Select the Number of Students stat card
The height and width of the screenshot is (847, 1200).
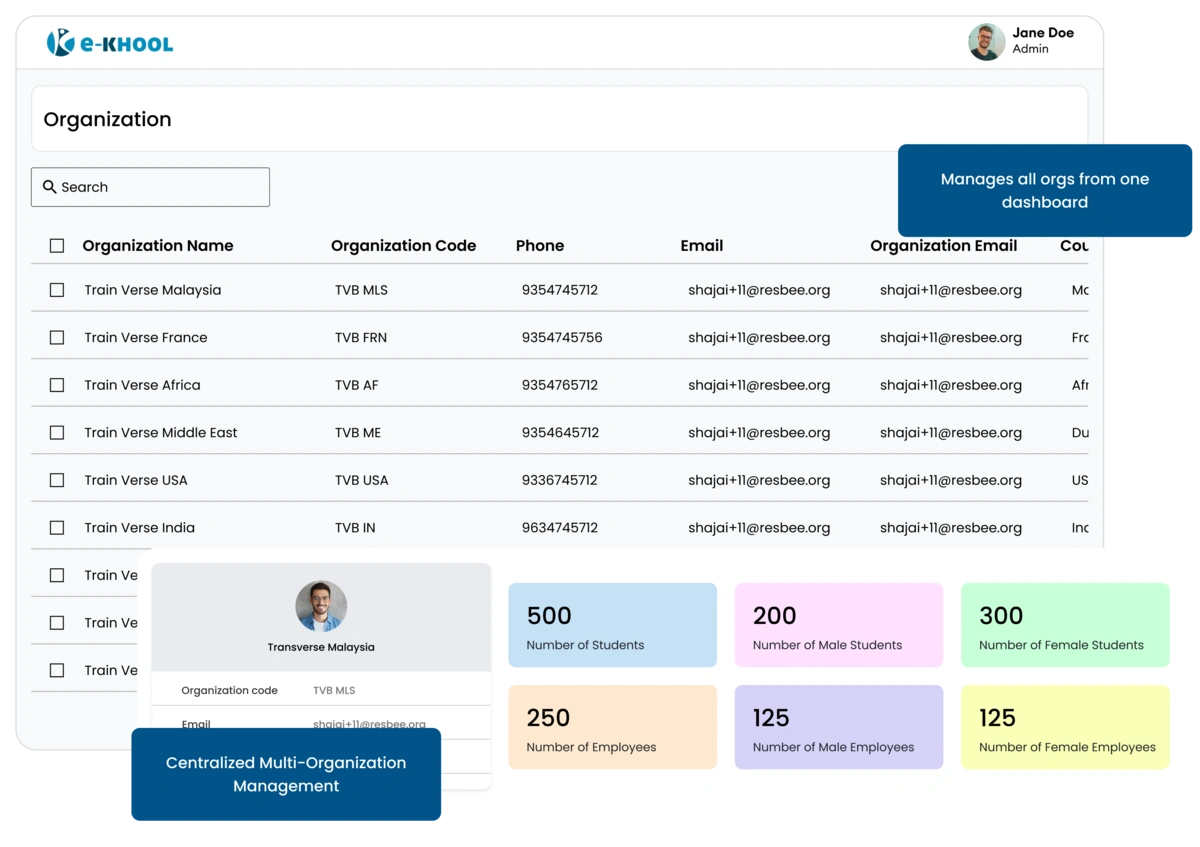pos(612,624)
